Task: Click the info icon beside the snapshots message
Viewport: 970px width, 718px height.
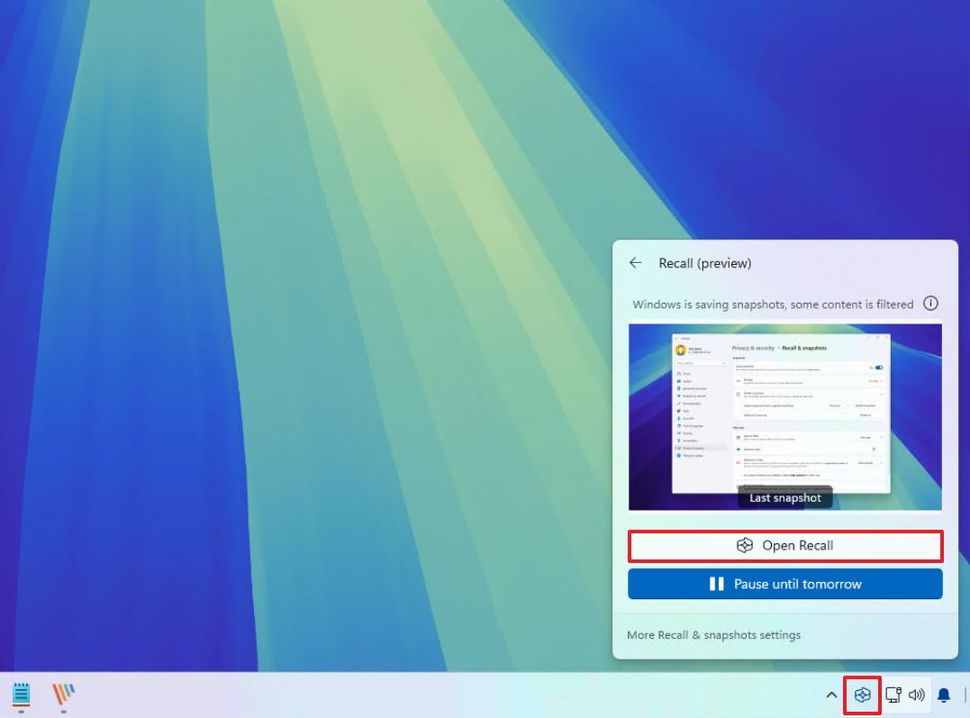Action: pos(931,303)
